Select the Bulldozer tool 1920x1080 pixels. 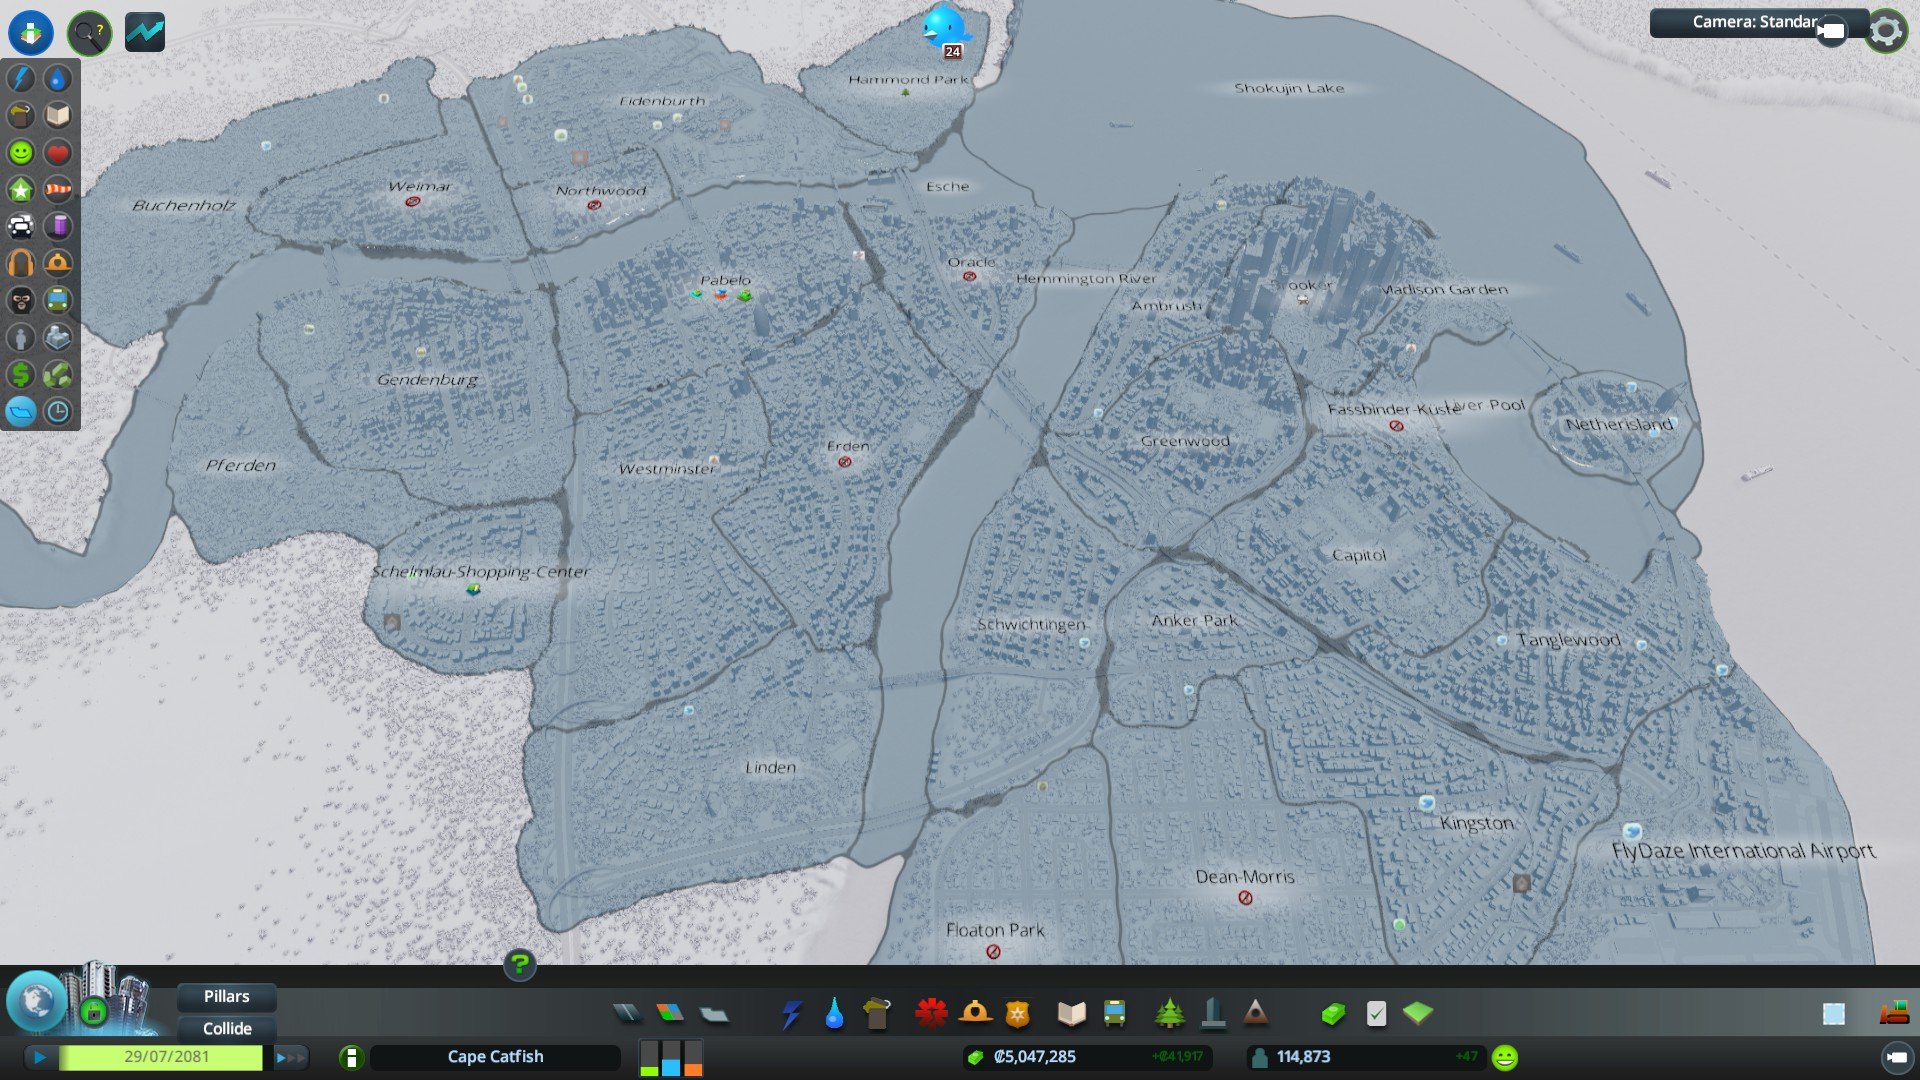click(x=1894, y=1013)
